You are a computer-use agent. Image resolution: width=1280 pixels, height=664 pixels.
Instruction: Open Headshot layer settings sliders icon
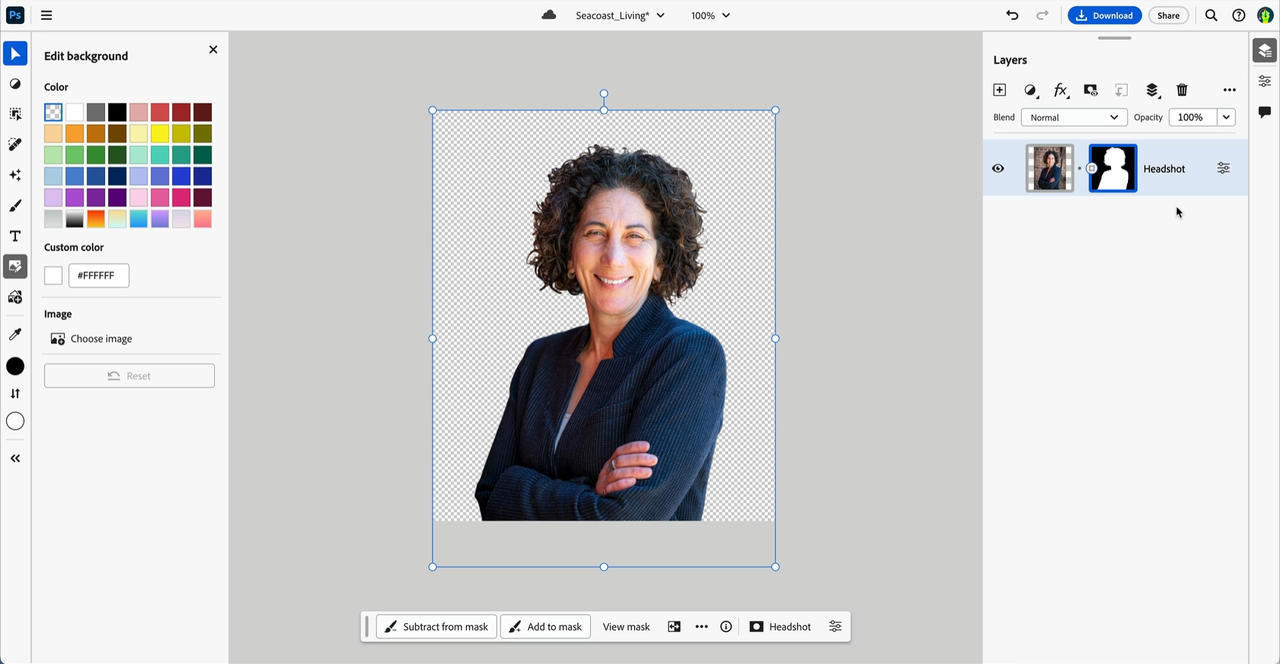point(1223,168)
